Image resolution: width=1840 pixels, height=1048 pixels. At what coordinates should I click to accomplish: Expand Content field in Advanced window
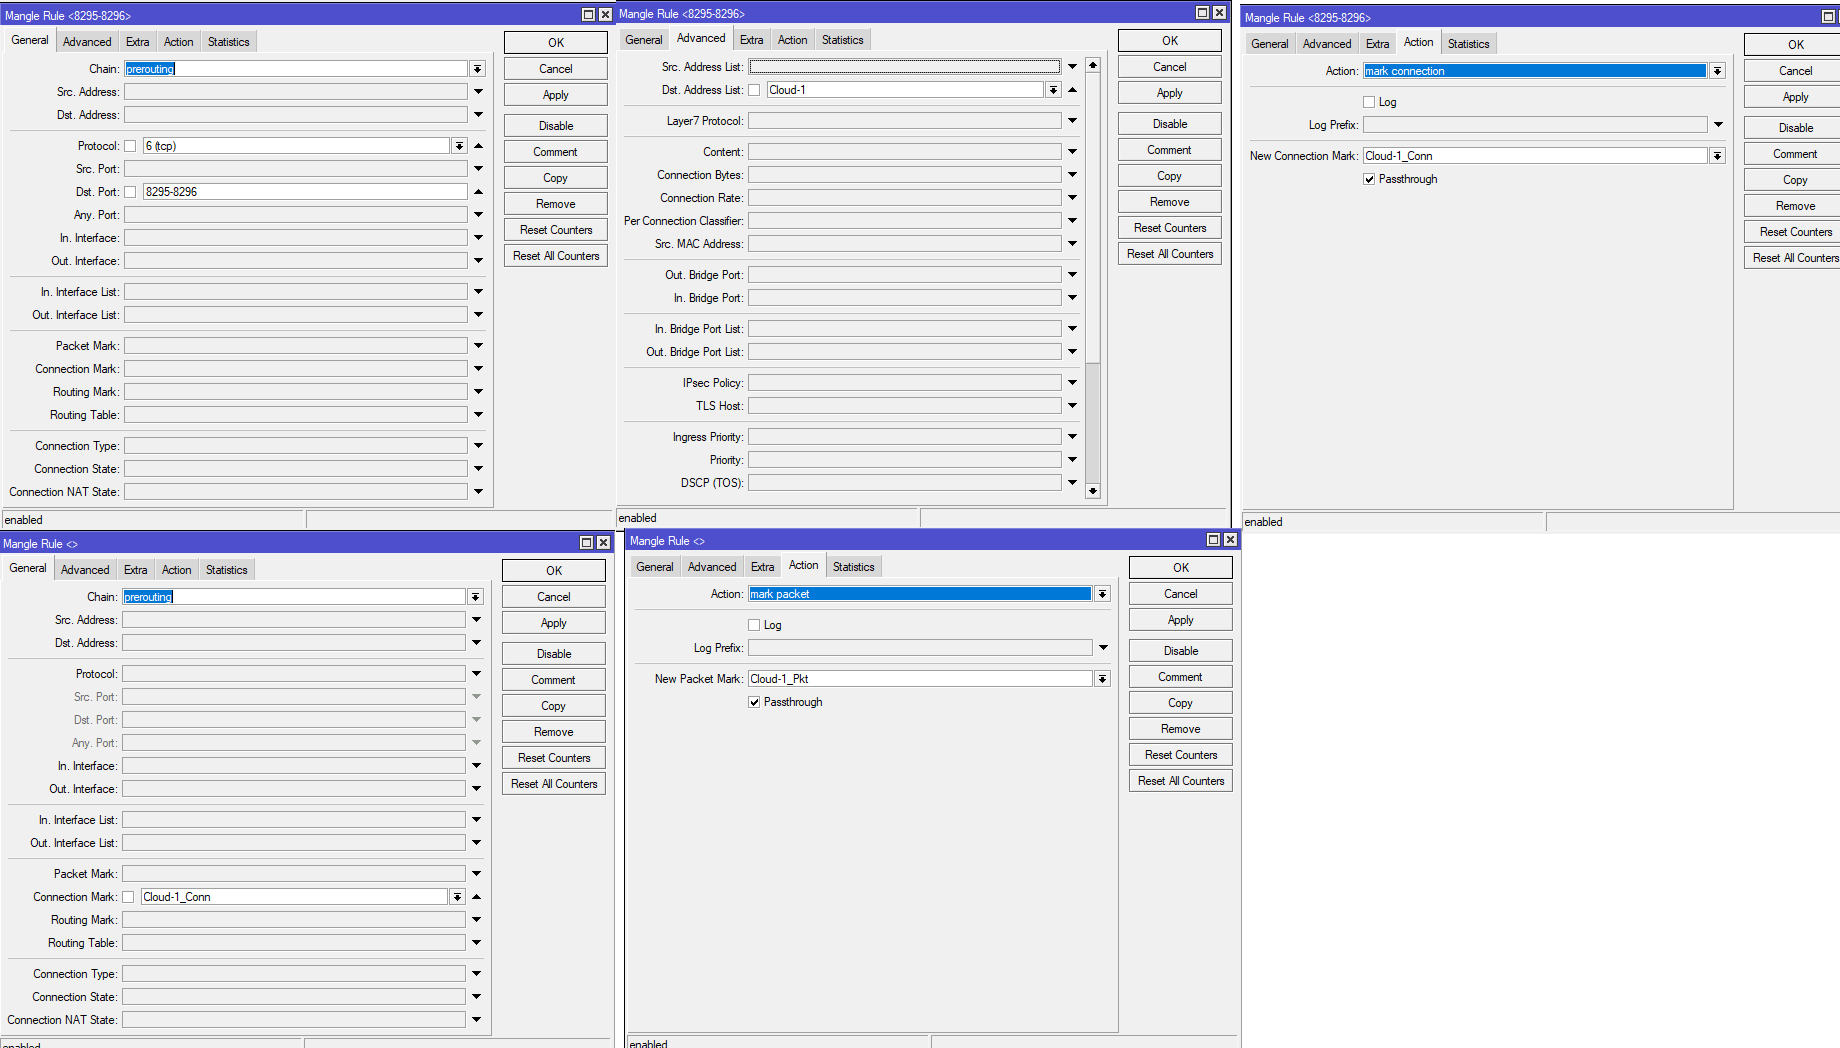pos(1073,152)
